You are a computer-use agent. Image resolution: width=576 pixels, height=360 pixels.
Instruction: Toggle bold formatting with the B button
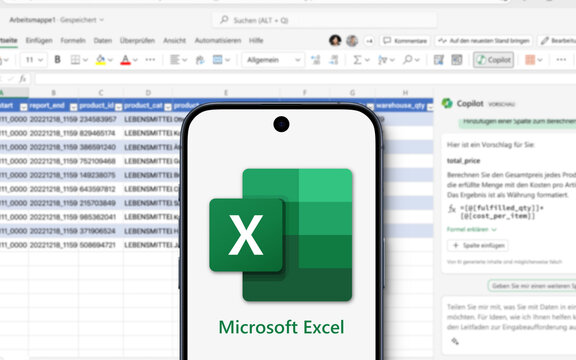[57, 60]
